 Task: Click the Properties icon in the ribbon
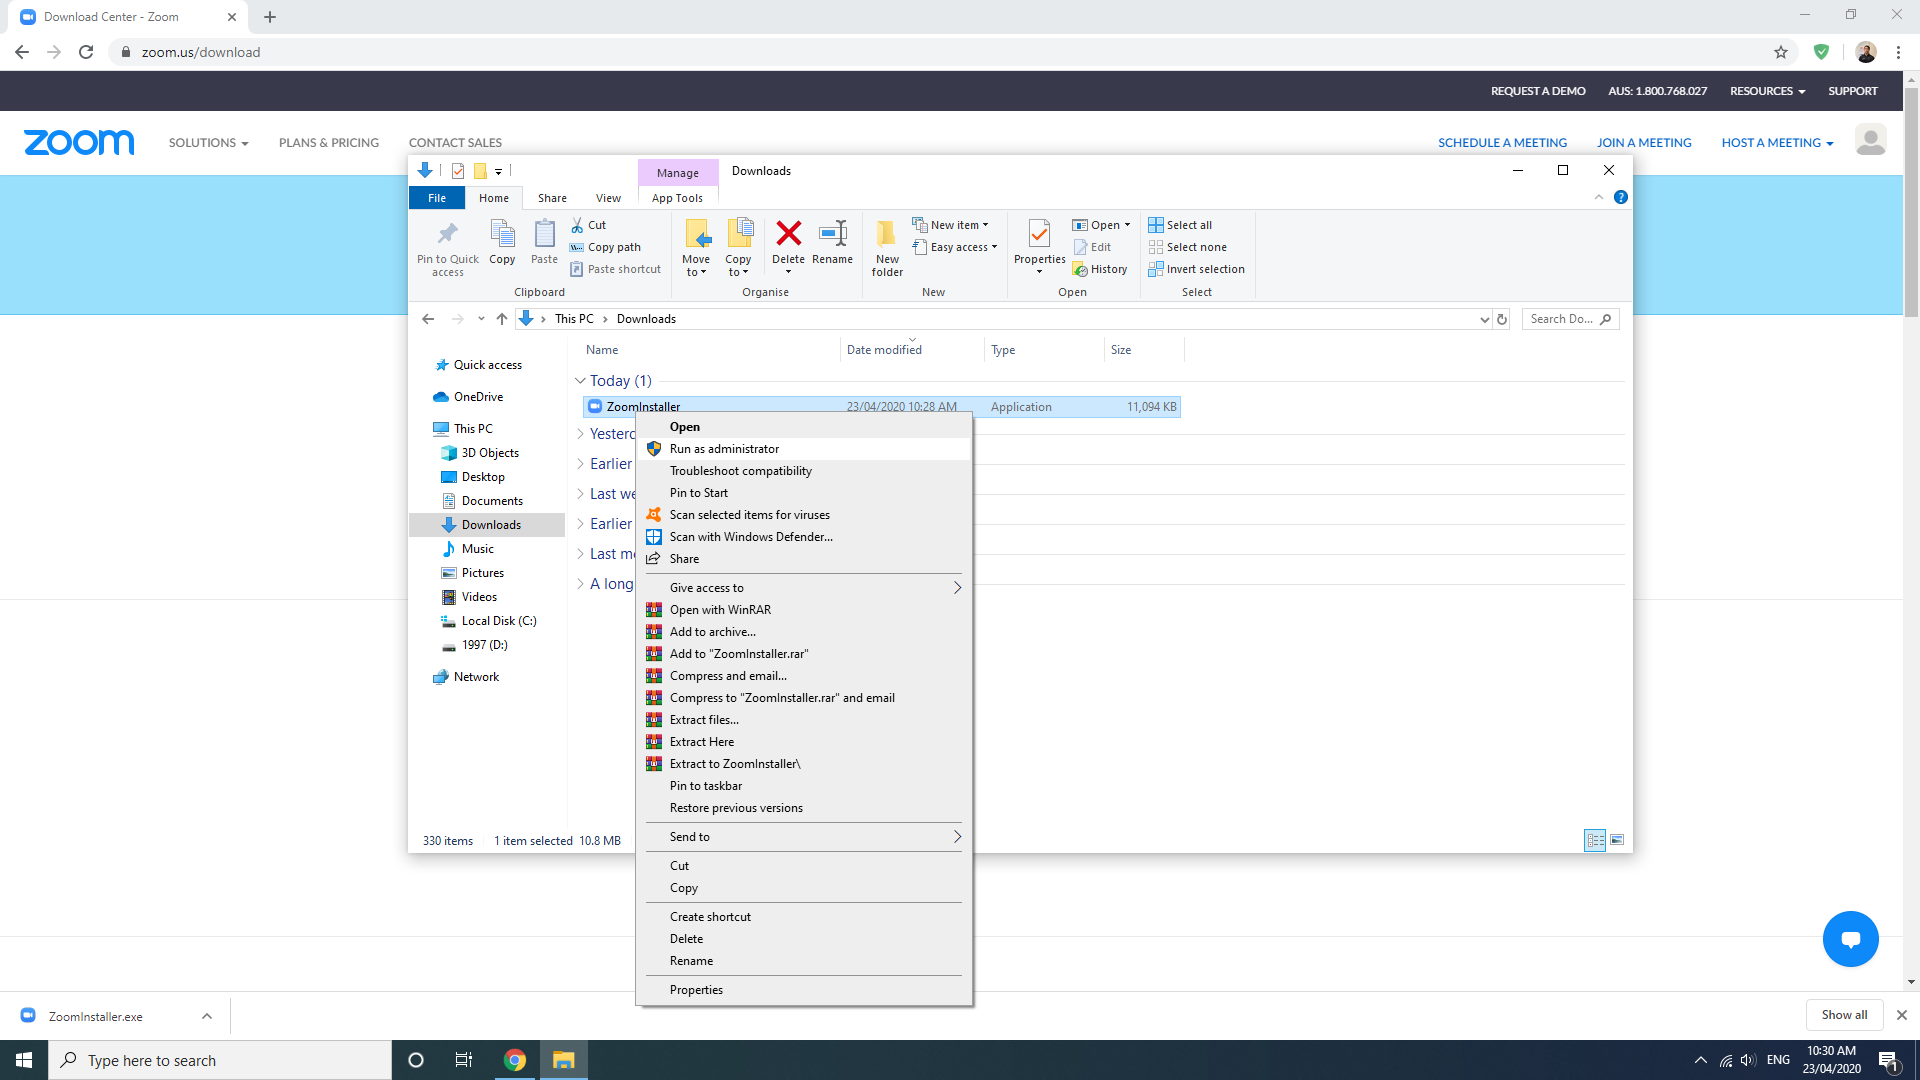pyautogui.click(x=1039, y=234)
